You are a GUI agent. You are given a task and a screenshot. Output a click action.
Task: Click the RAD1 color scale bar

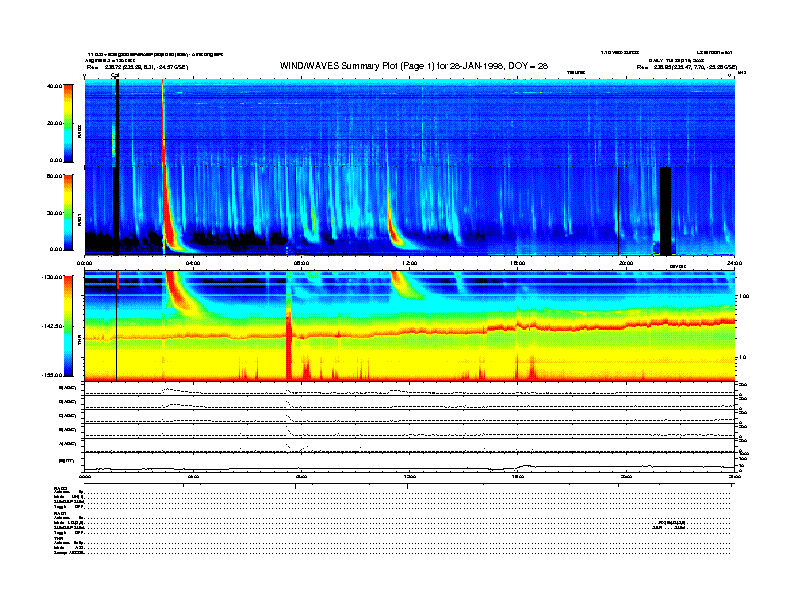tap(68, 212)
